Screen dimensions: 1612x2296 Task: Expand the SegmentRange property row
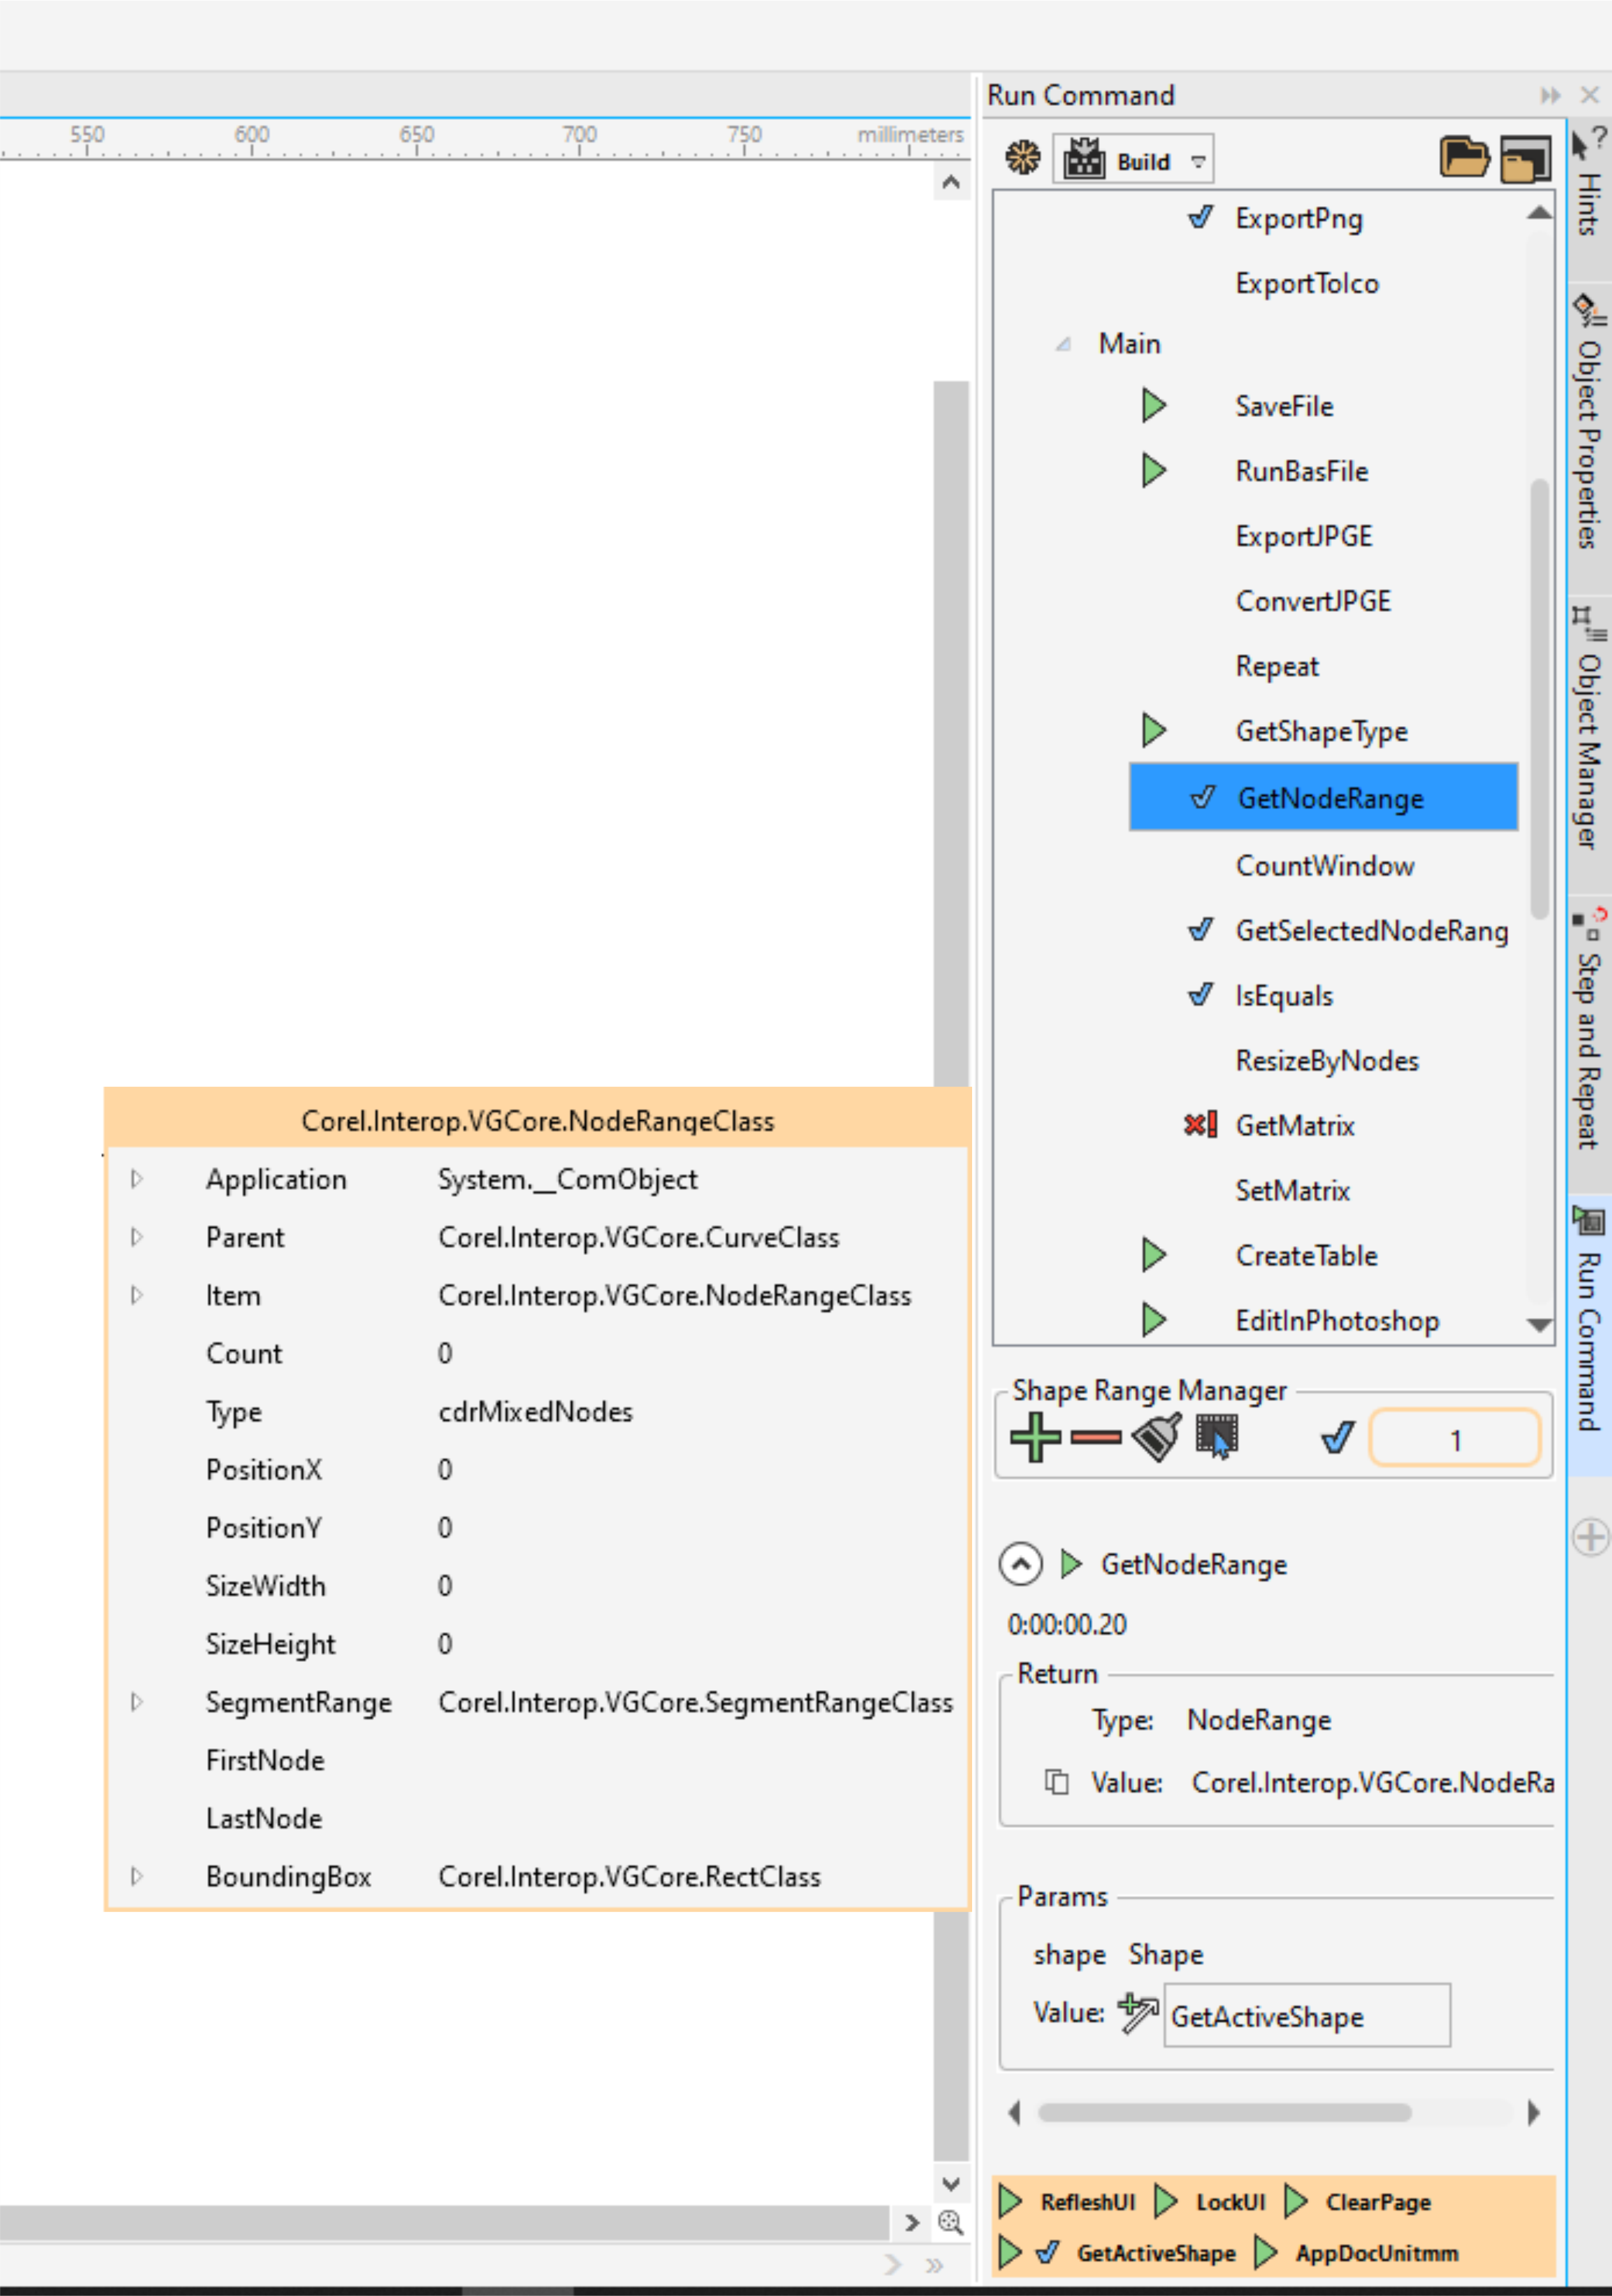pyautogui.click(x=137, y=1701)
